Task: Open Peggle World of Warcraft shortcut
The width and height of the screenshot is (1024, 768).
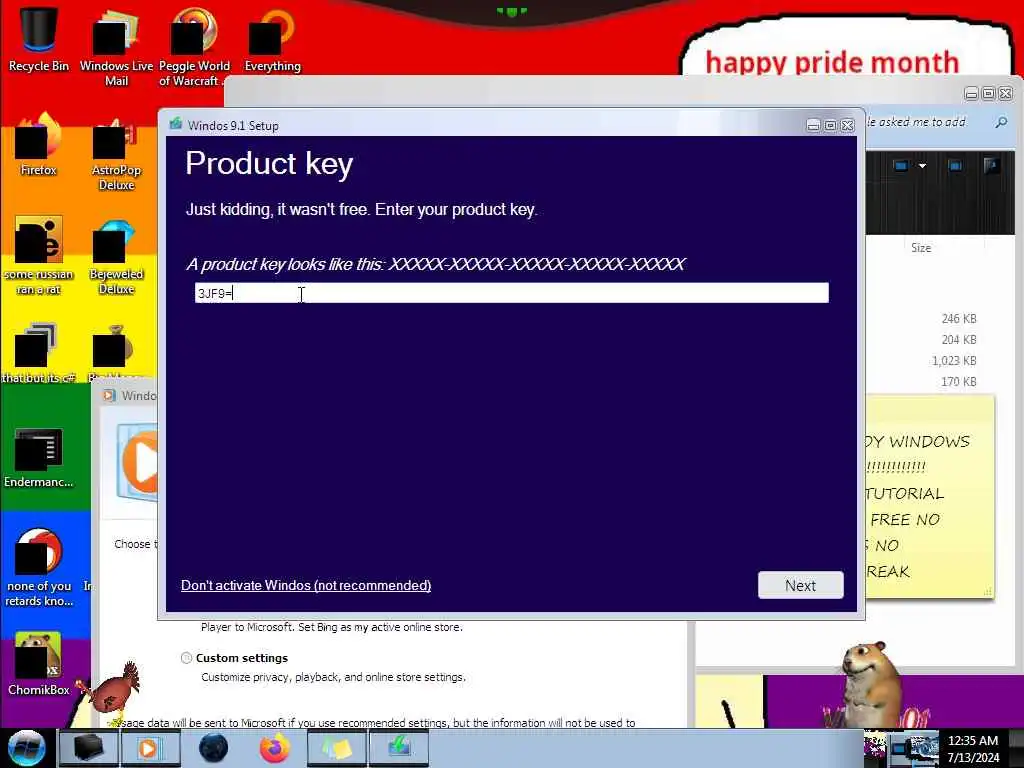Action: click(x=194, y=46)
